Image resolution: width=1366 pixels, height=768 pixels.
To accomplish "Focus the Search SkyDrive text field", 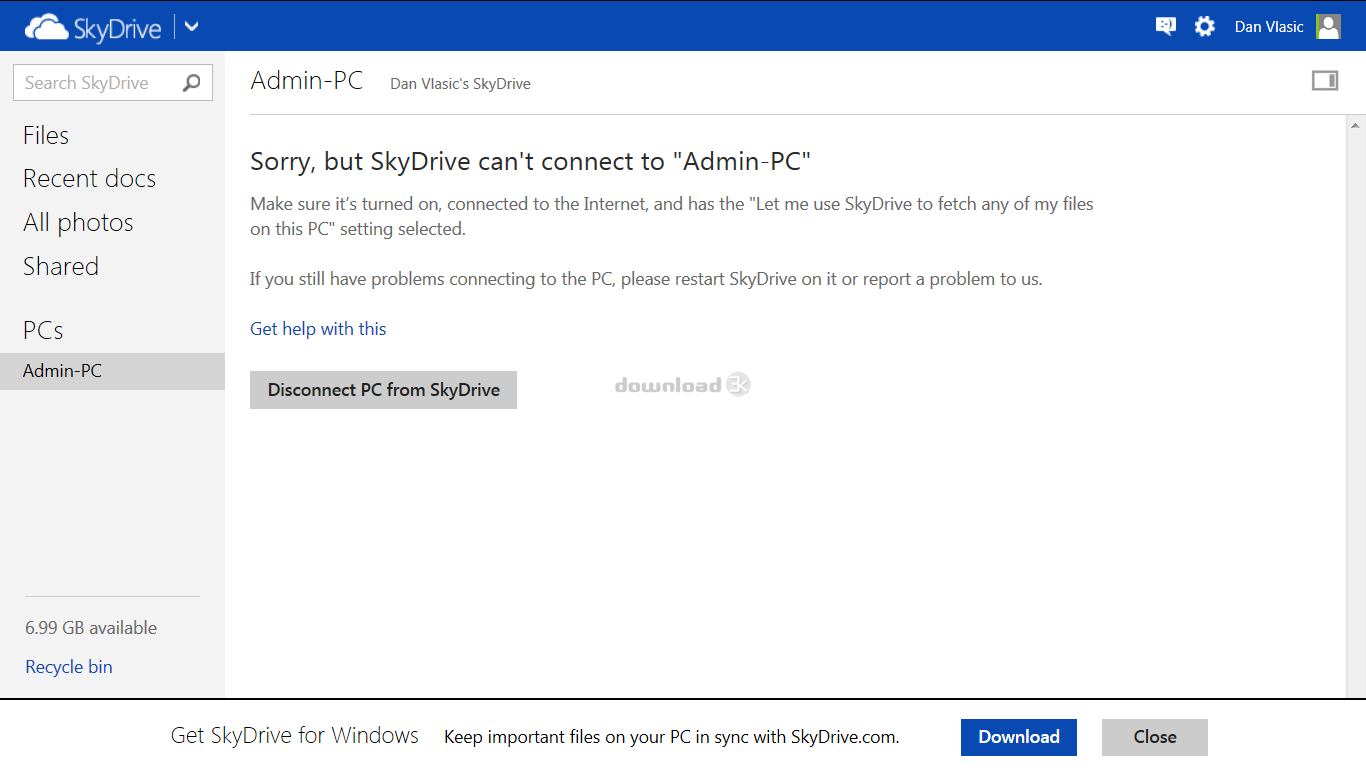I will coord(95,83).
